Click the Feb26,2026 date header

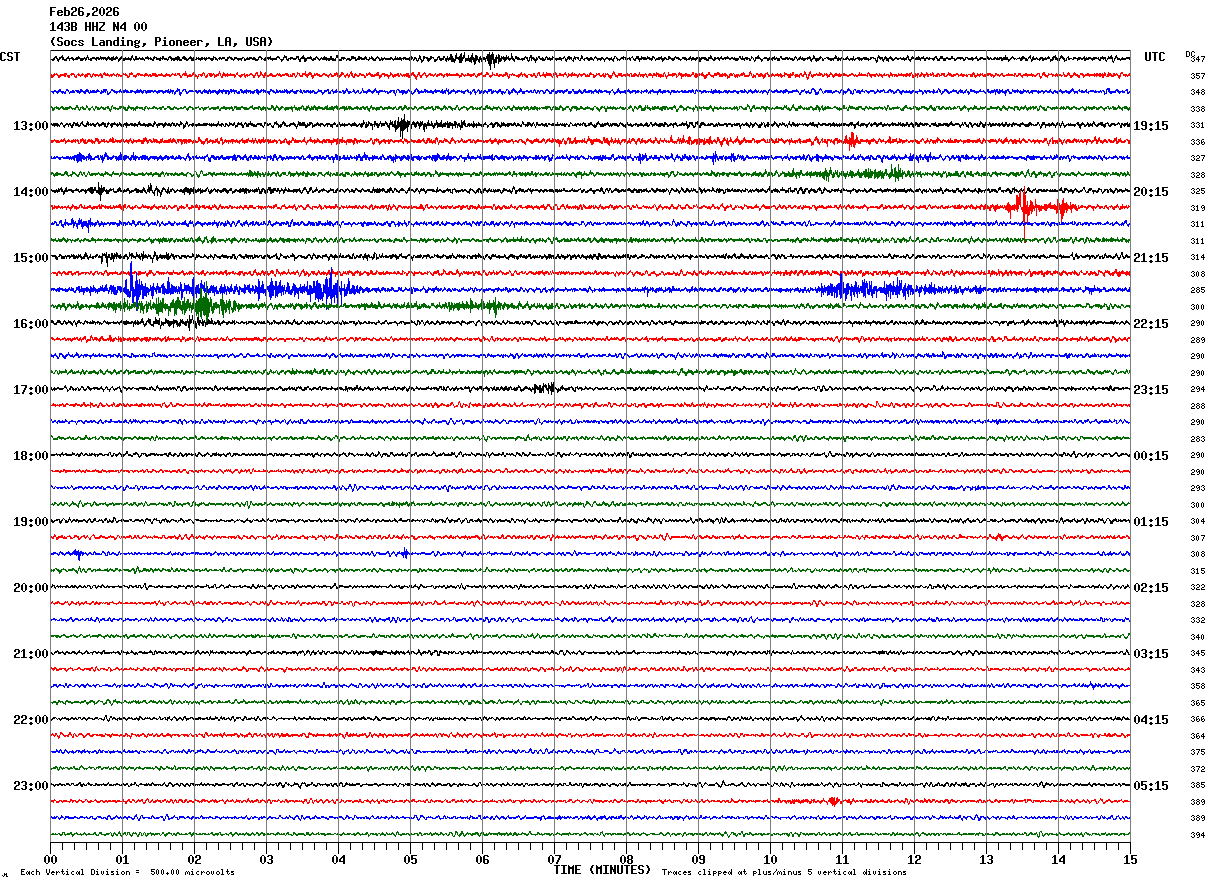[x=84, y=12]
